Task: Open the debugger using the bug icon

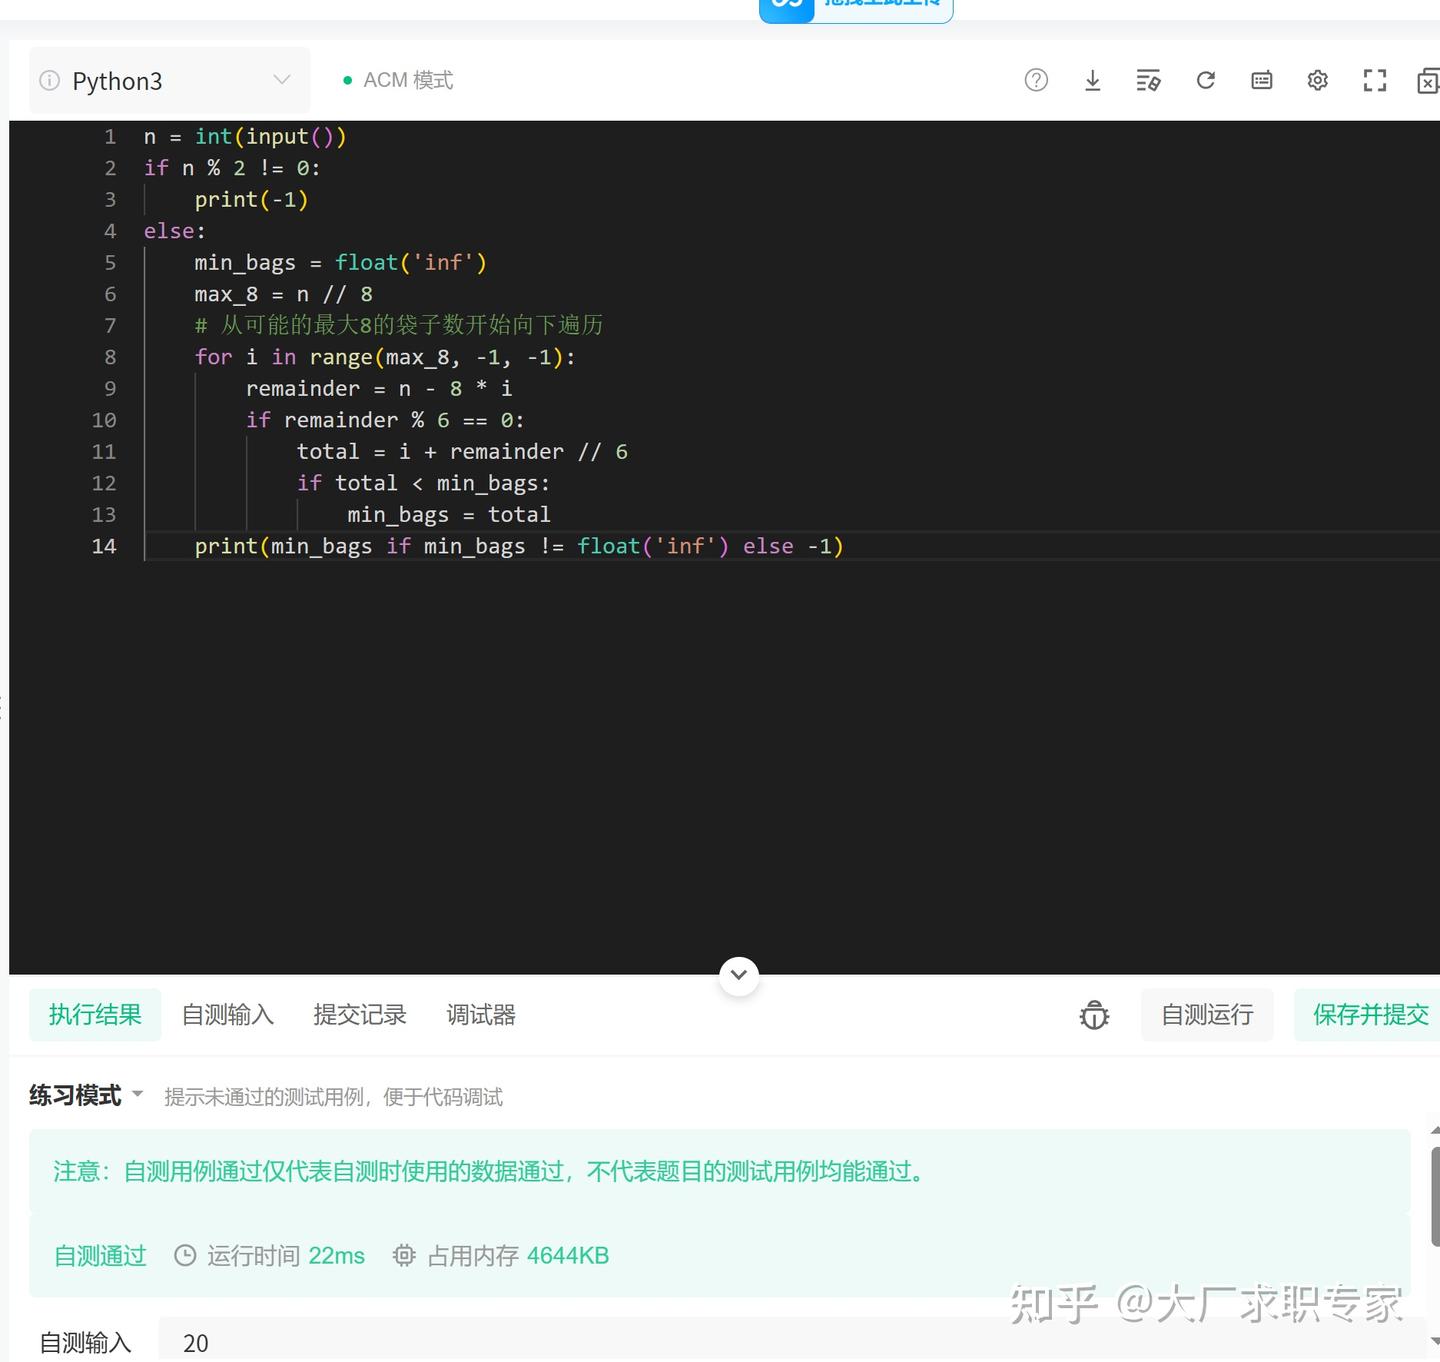Action: [1094, 1014]
